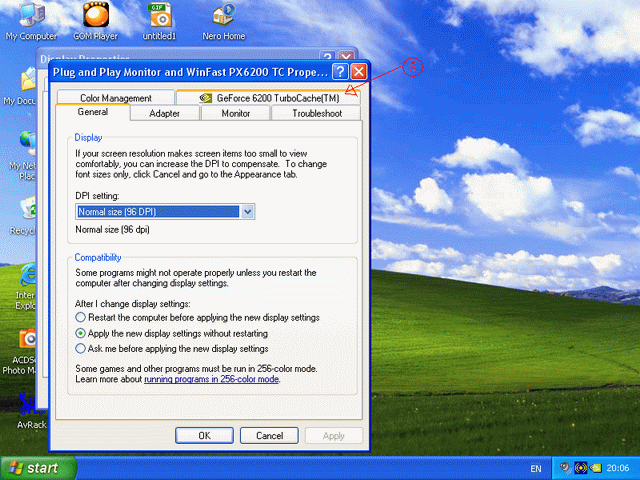Click the 'Compatibility' group heading
The height and width of the screenshot is (480, 640).
(98, 258)
